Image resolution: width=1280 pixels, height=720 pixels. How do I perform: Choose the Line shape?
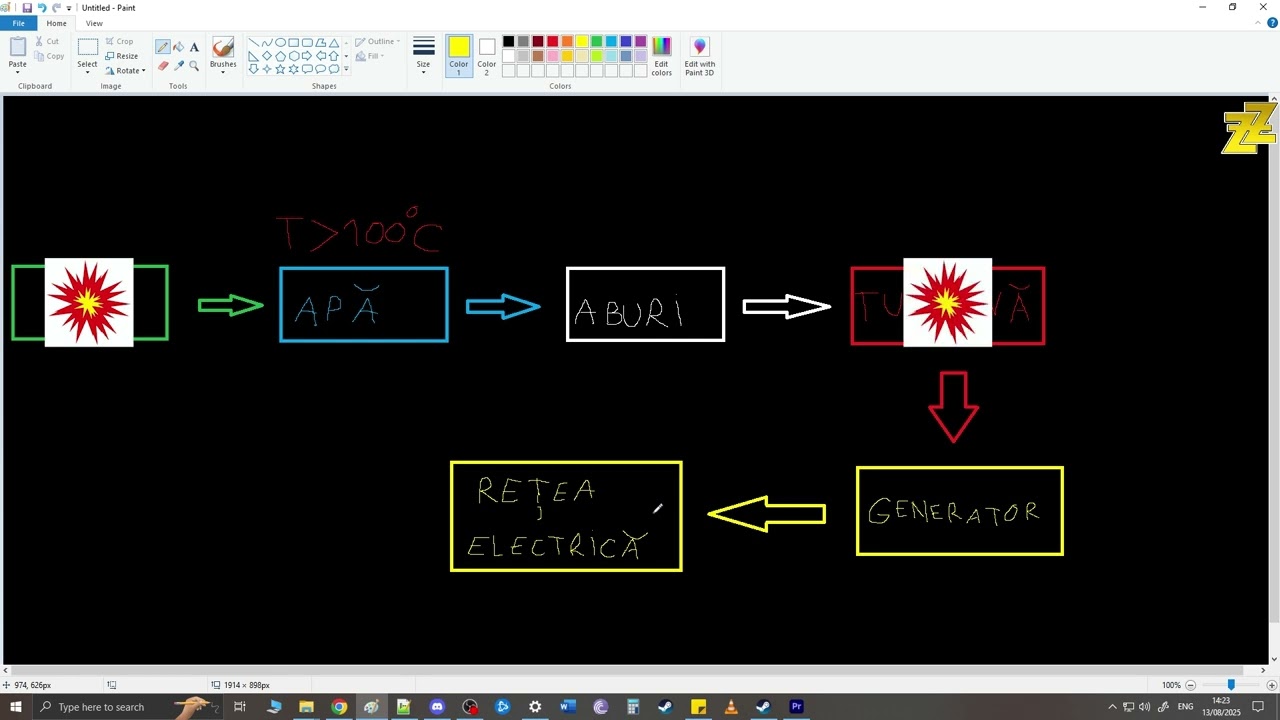[x=254, y=43]
